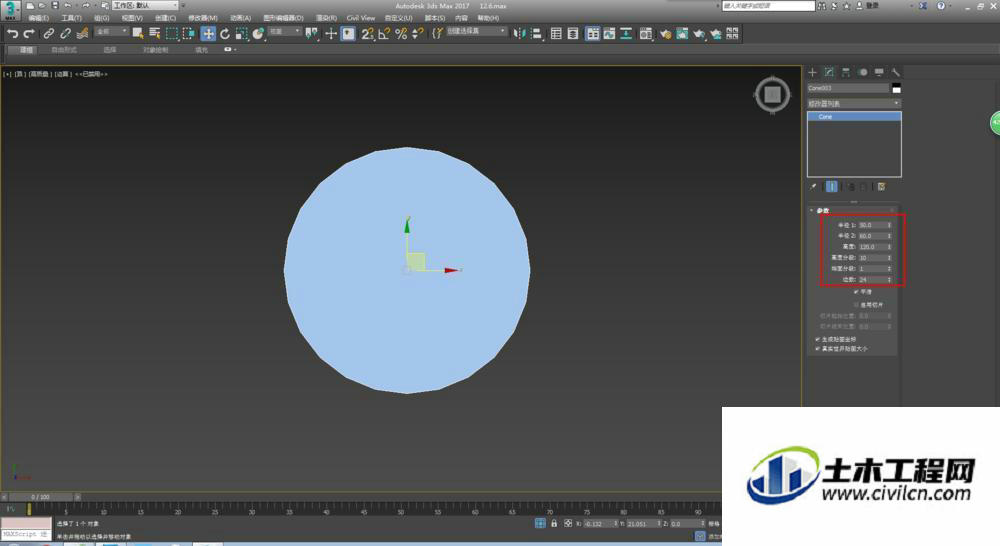Open the workspace selector dropdown
This screenshot has height=546, width=1000.
(x=145, y=5)
